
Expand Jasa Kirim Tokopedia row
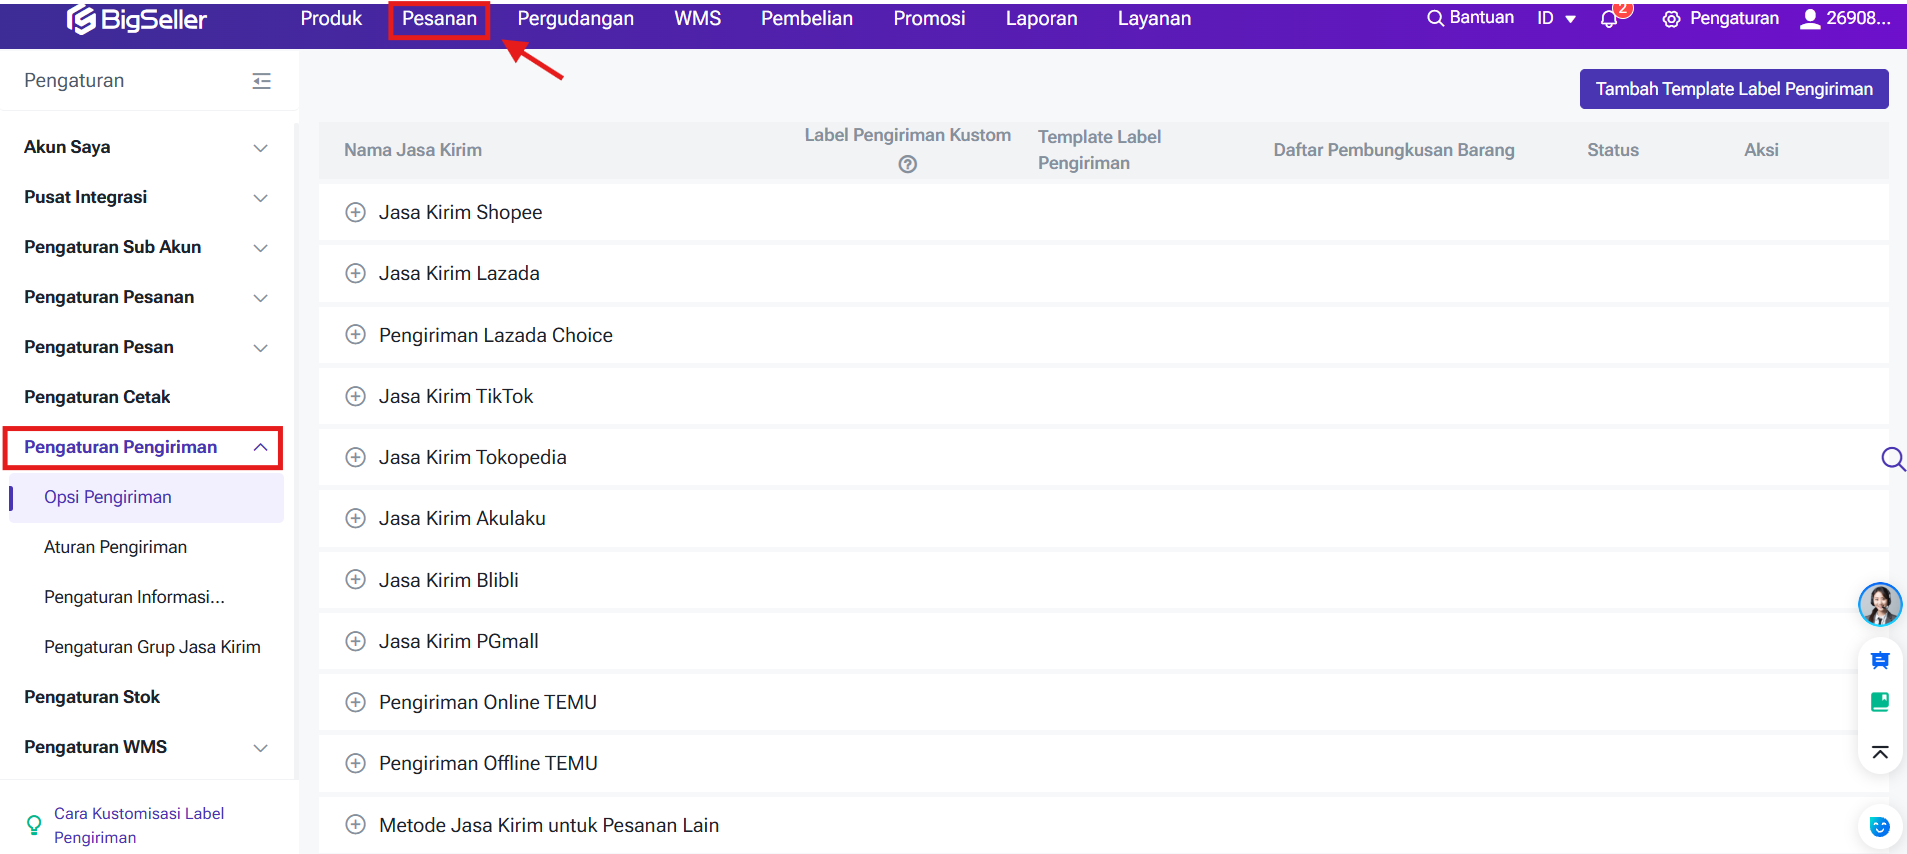(355, 457)
